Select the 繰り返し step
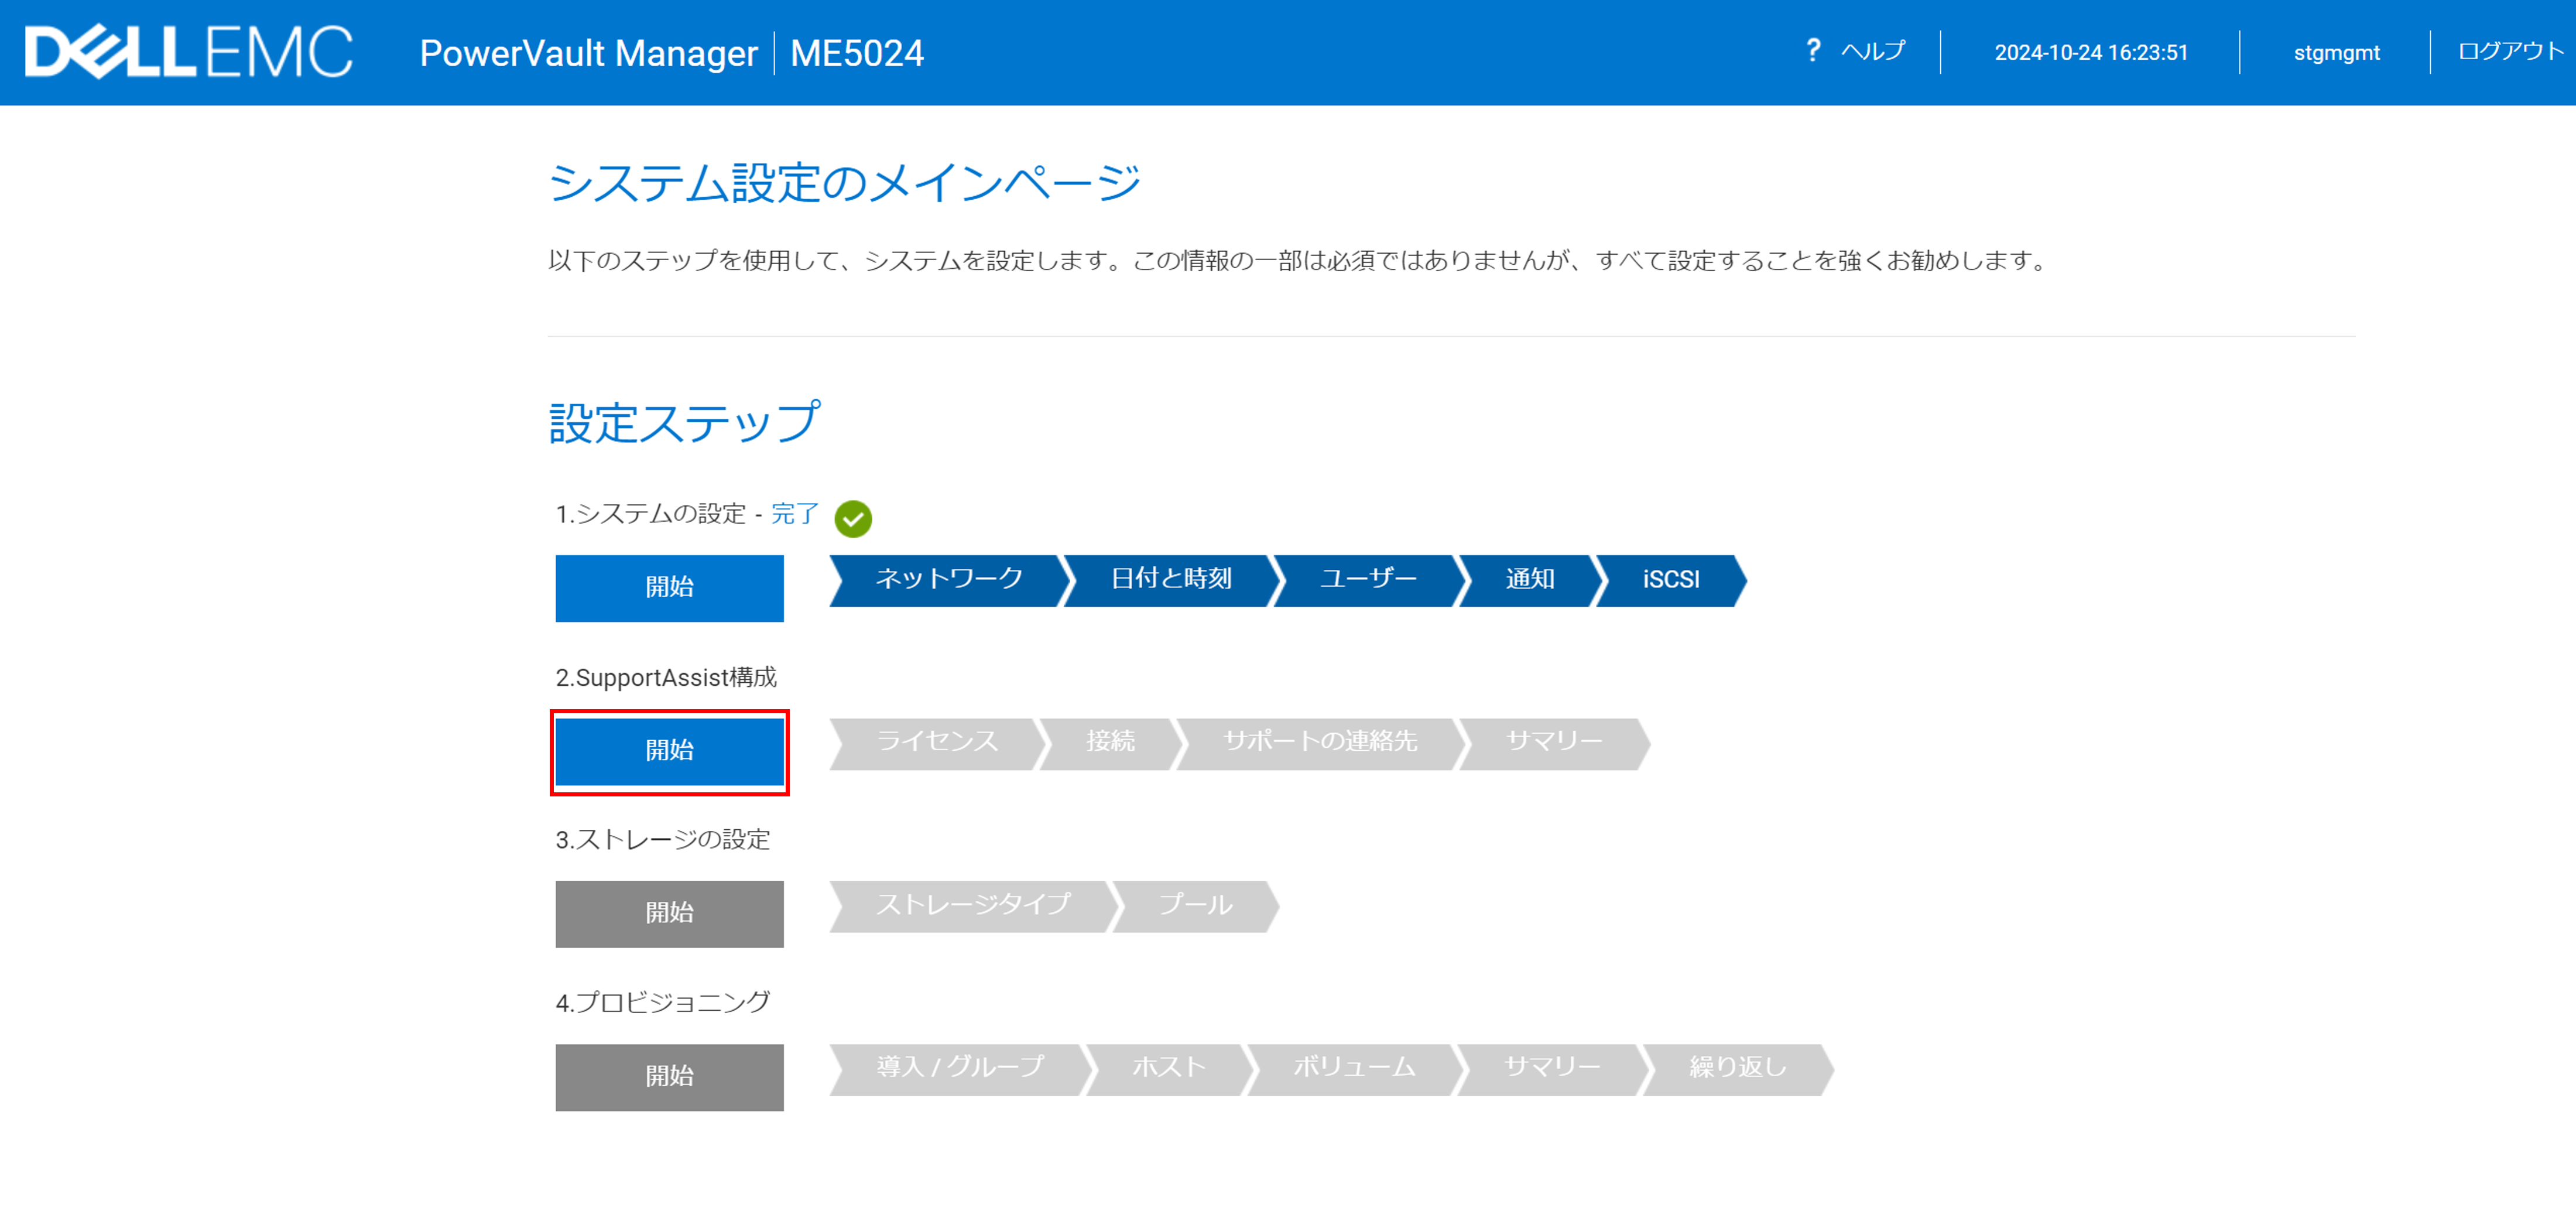The height and width of the screenshot is (1228, 2576). pos(1738,1069)
